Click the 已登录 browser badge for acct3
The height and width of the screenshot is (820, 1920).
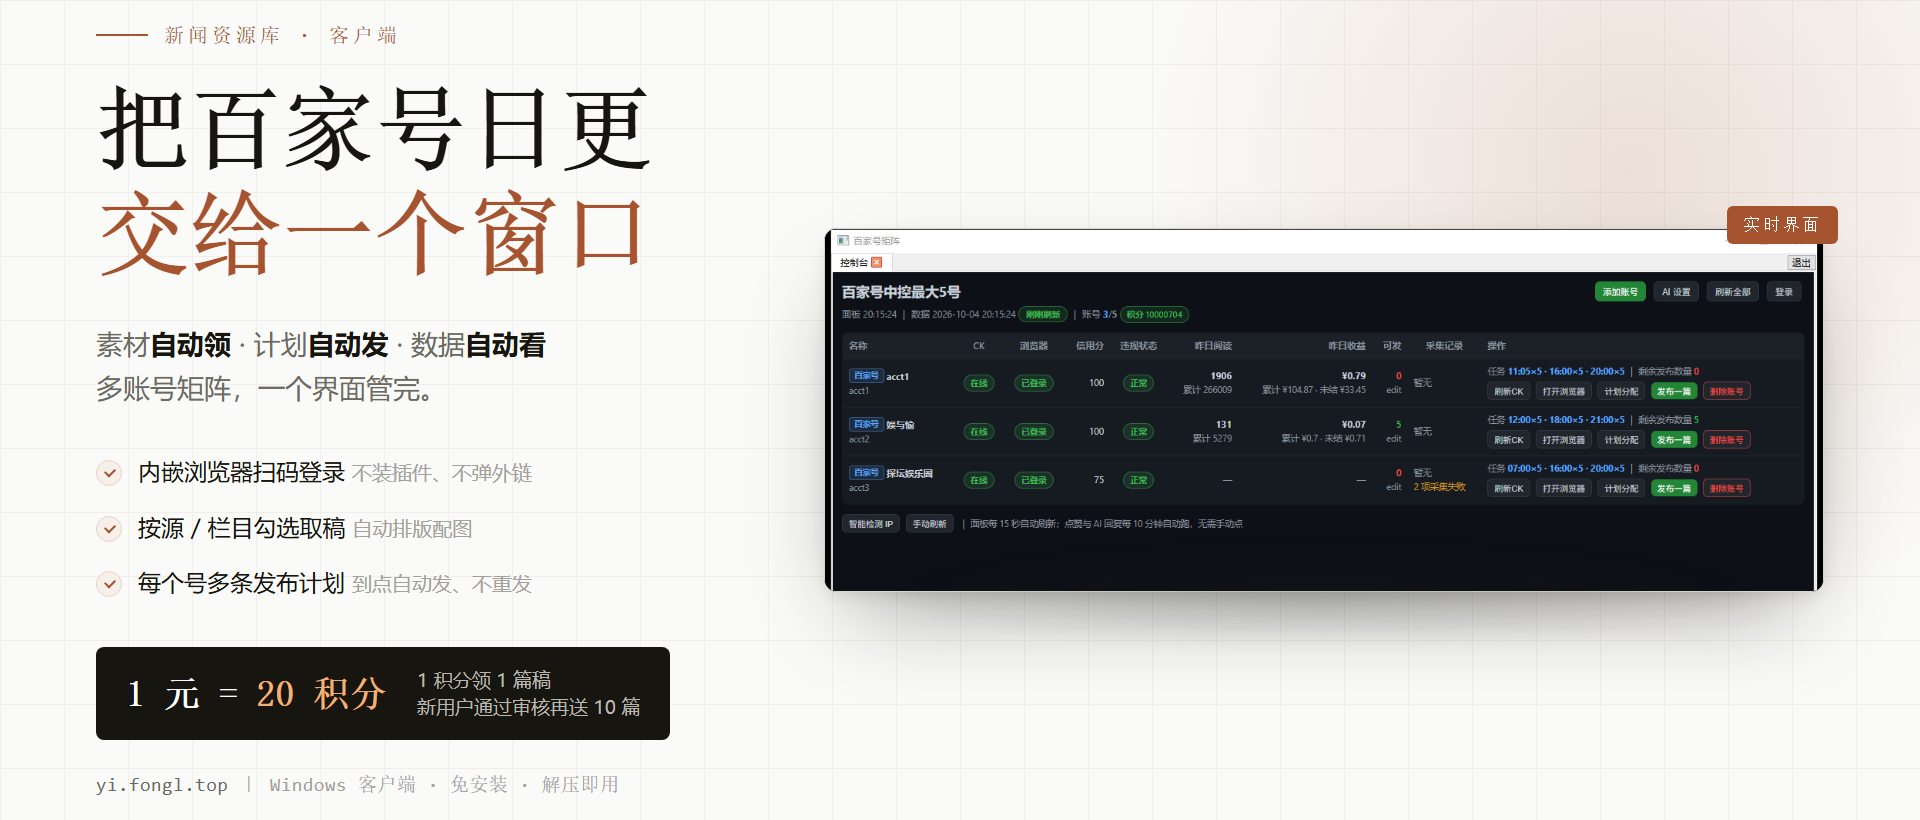click(x=1034, y=480)
